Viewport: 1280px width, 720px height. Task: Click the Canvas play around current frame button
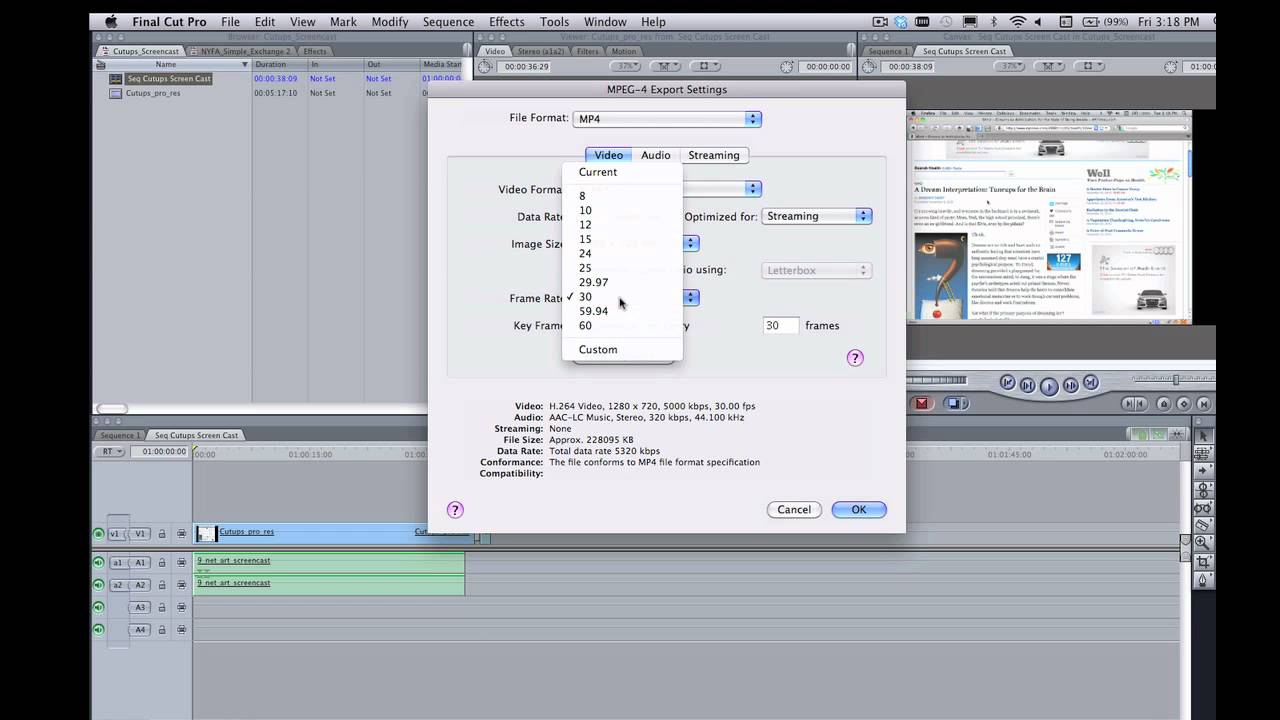tap(1071, 386)
